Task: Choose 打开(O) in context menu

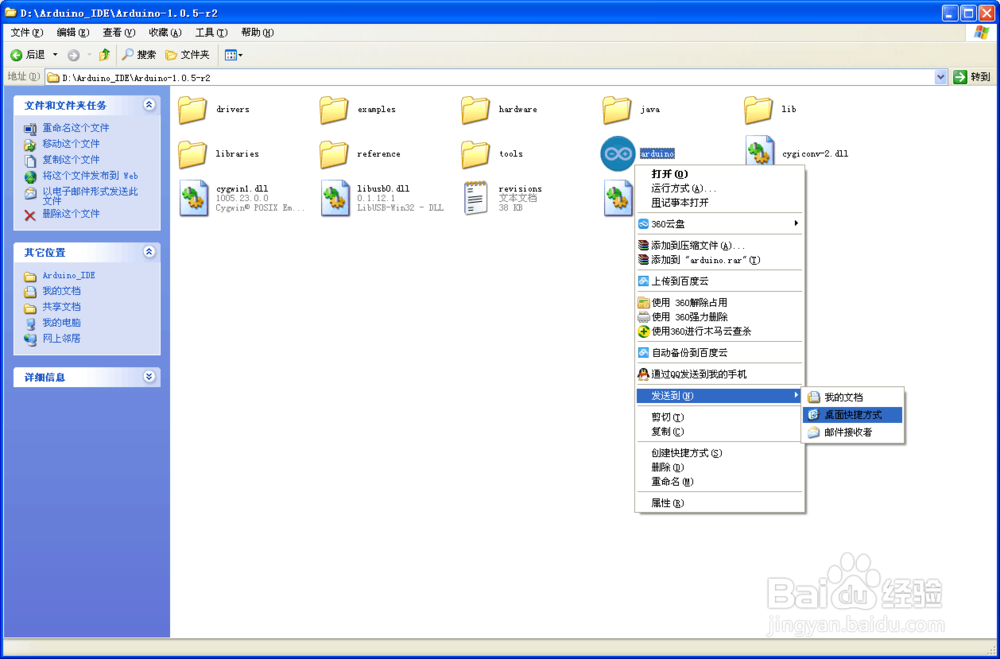Action: 719,174
